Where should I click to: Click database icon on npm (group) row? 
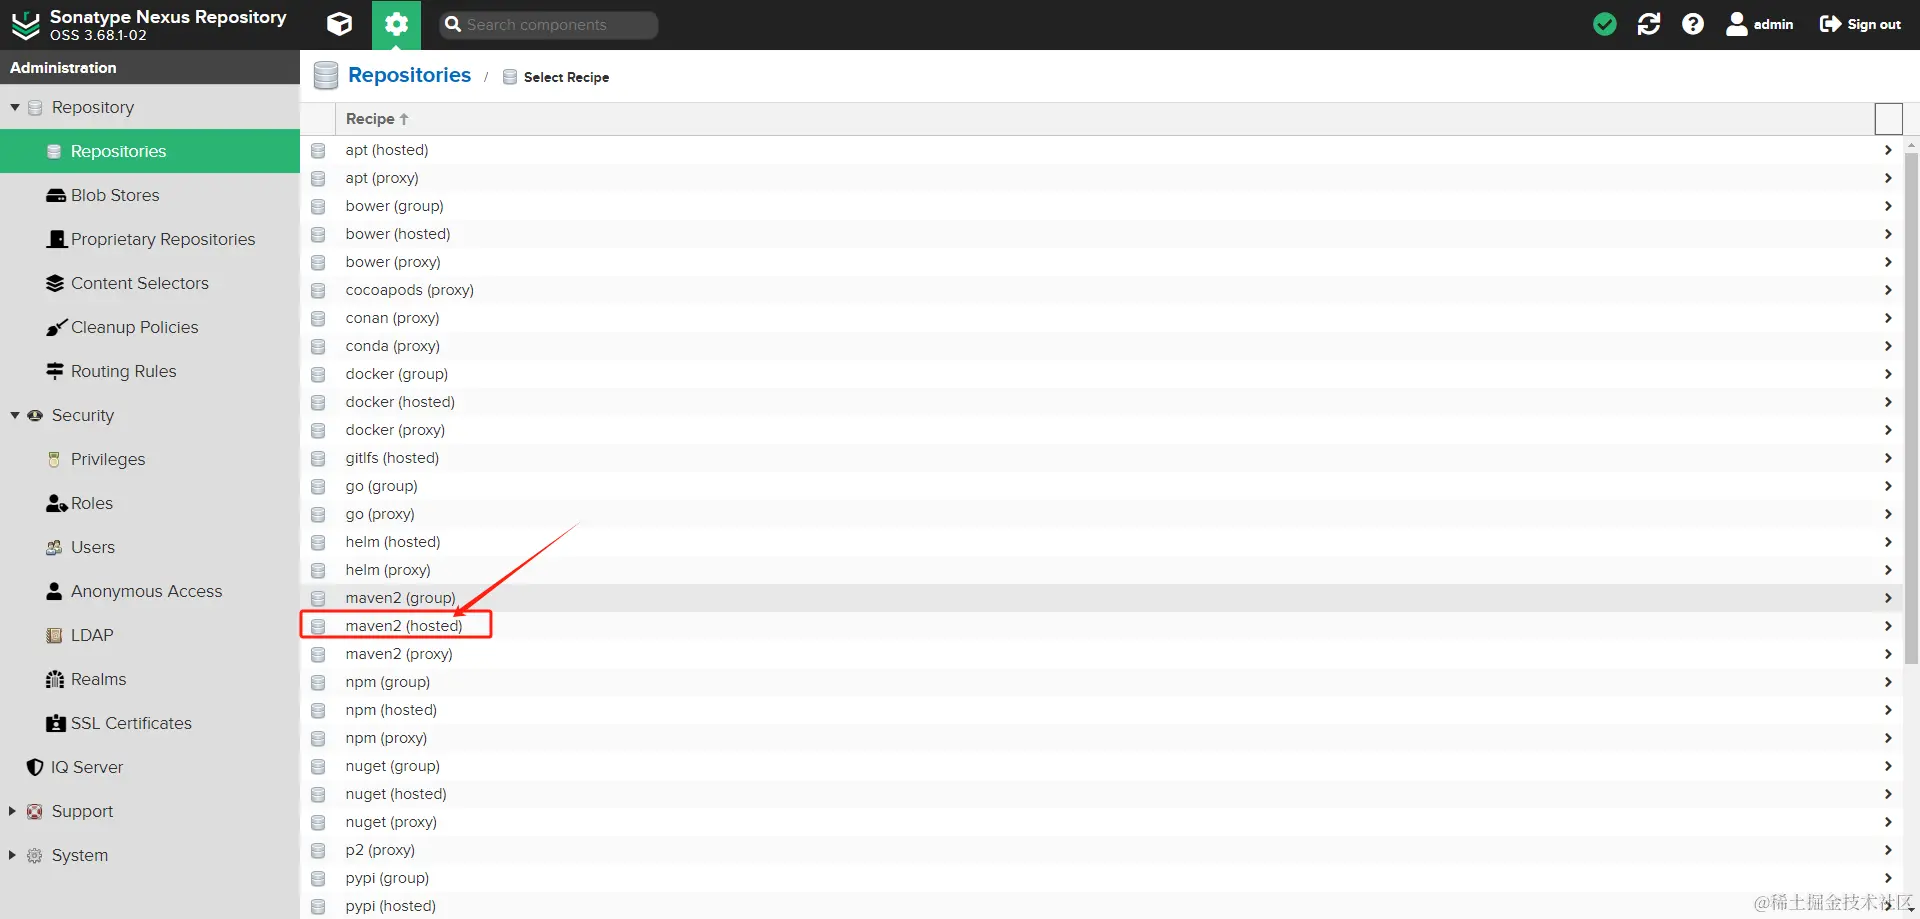point(318,682)
